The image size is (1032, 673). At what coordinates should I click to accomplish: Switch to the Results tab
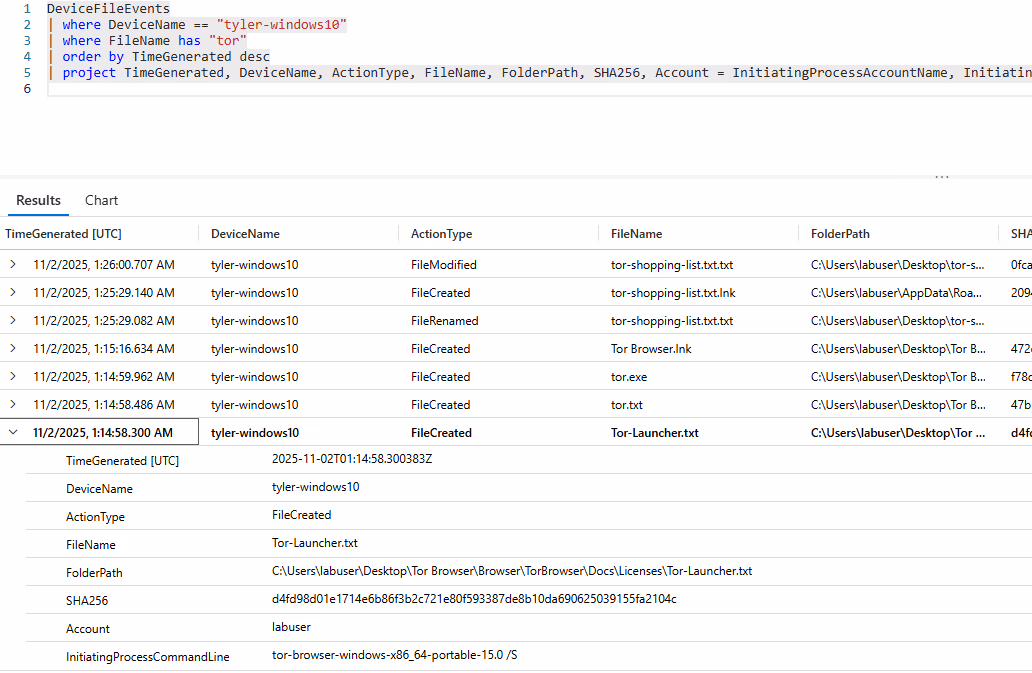click(x=38, y=201)
